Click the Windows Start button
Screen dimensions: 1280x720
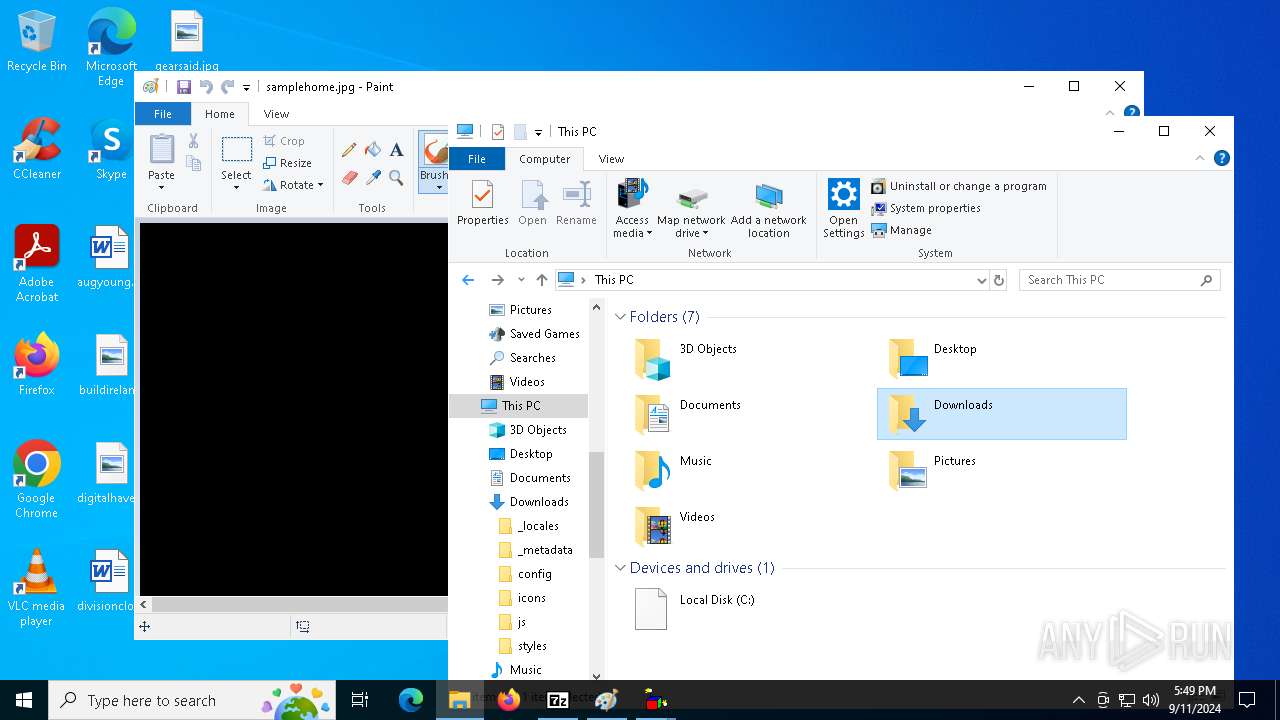point(24,700)
